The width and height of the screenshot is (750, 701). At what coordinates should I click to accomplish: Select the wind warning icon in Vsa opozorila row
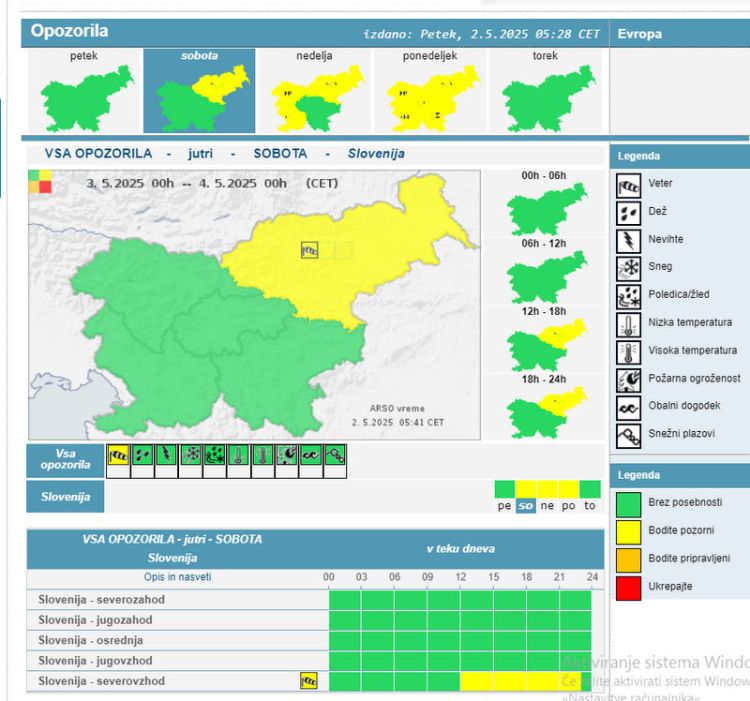[118, 455]
